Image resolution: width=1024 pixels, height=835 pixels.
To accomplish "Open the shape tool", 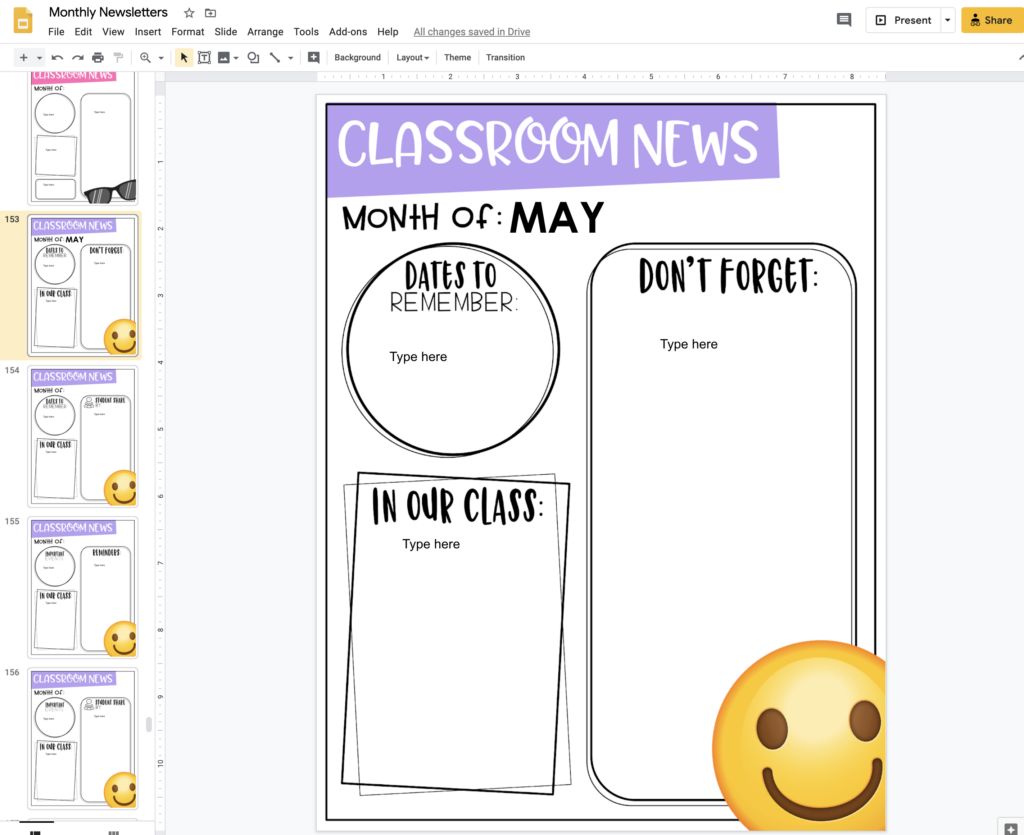I will (x=253, y=57).
